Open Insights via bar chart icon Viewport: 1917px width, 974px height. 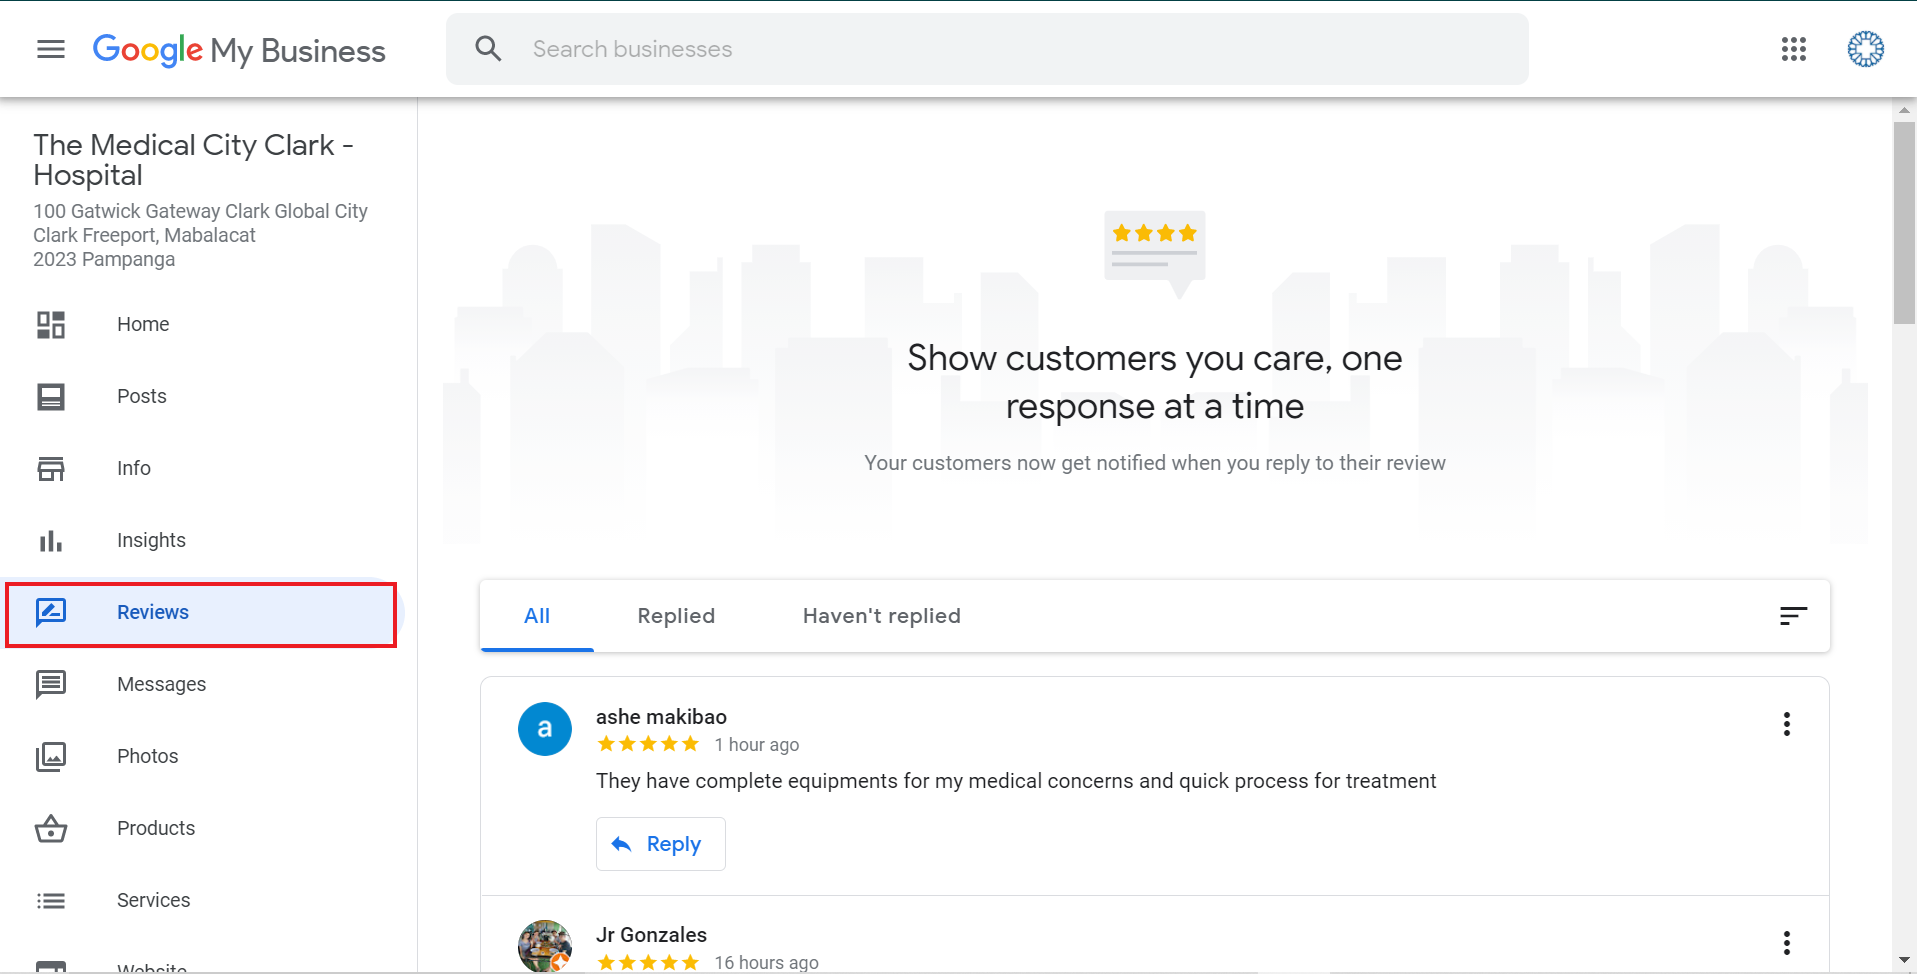[x=51, y=541]
